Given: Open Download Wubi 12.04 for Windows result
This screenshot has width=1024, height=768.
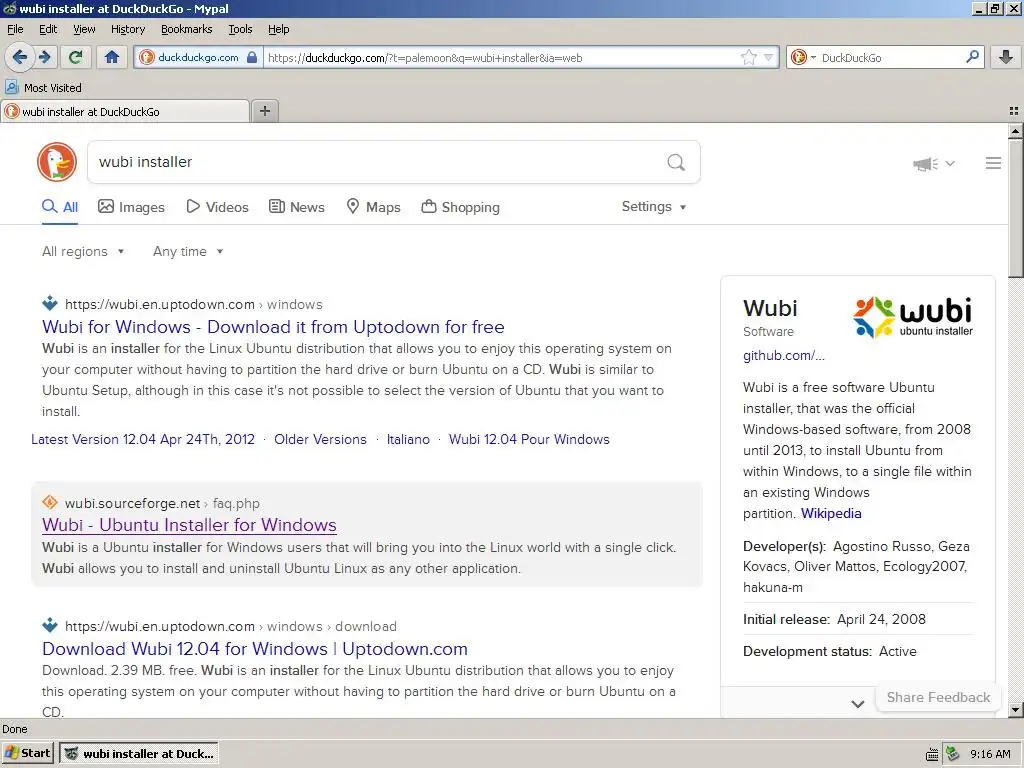Looking at the screenshot, I should [255, 648].
